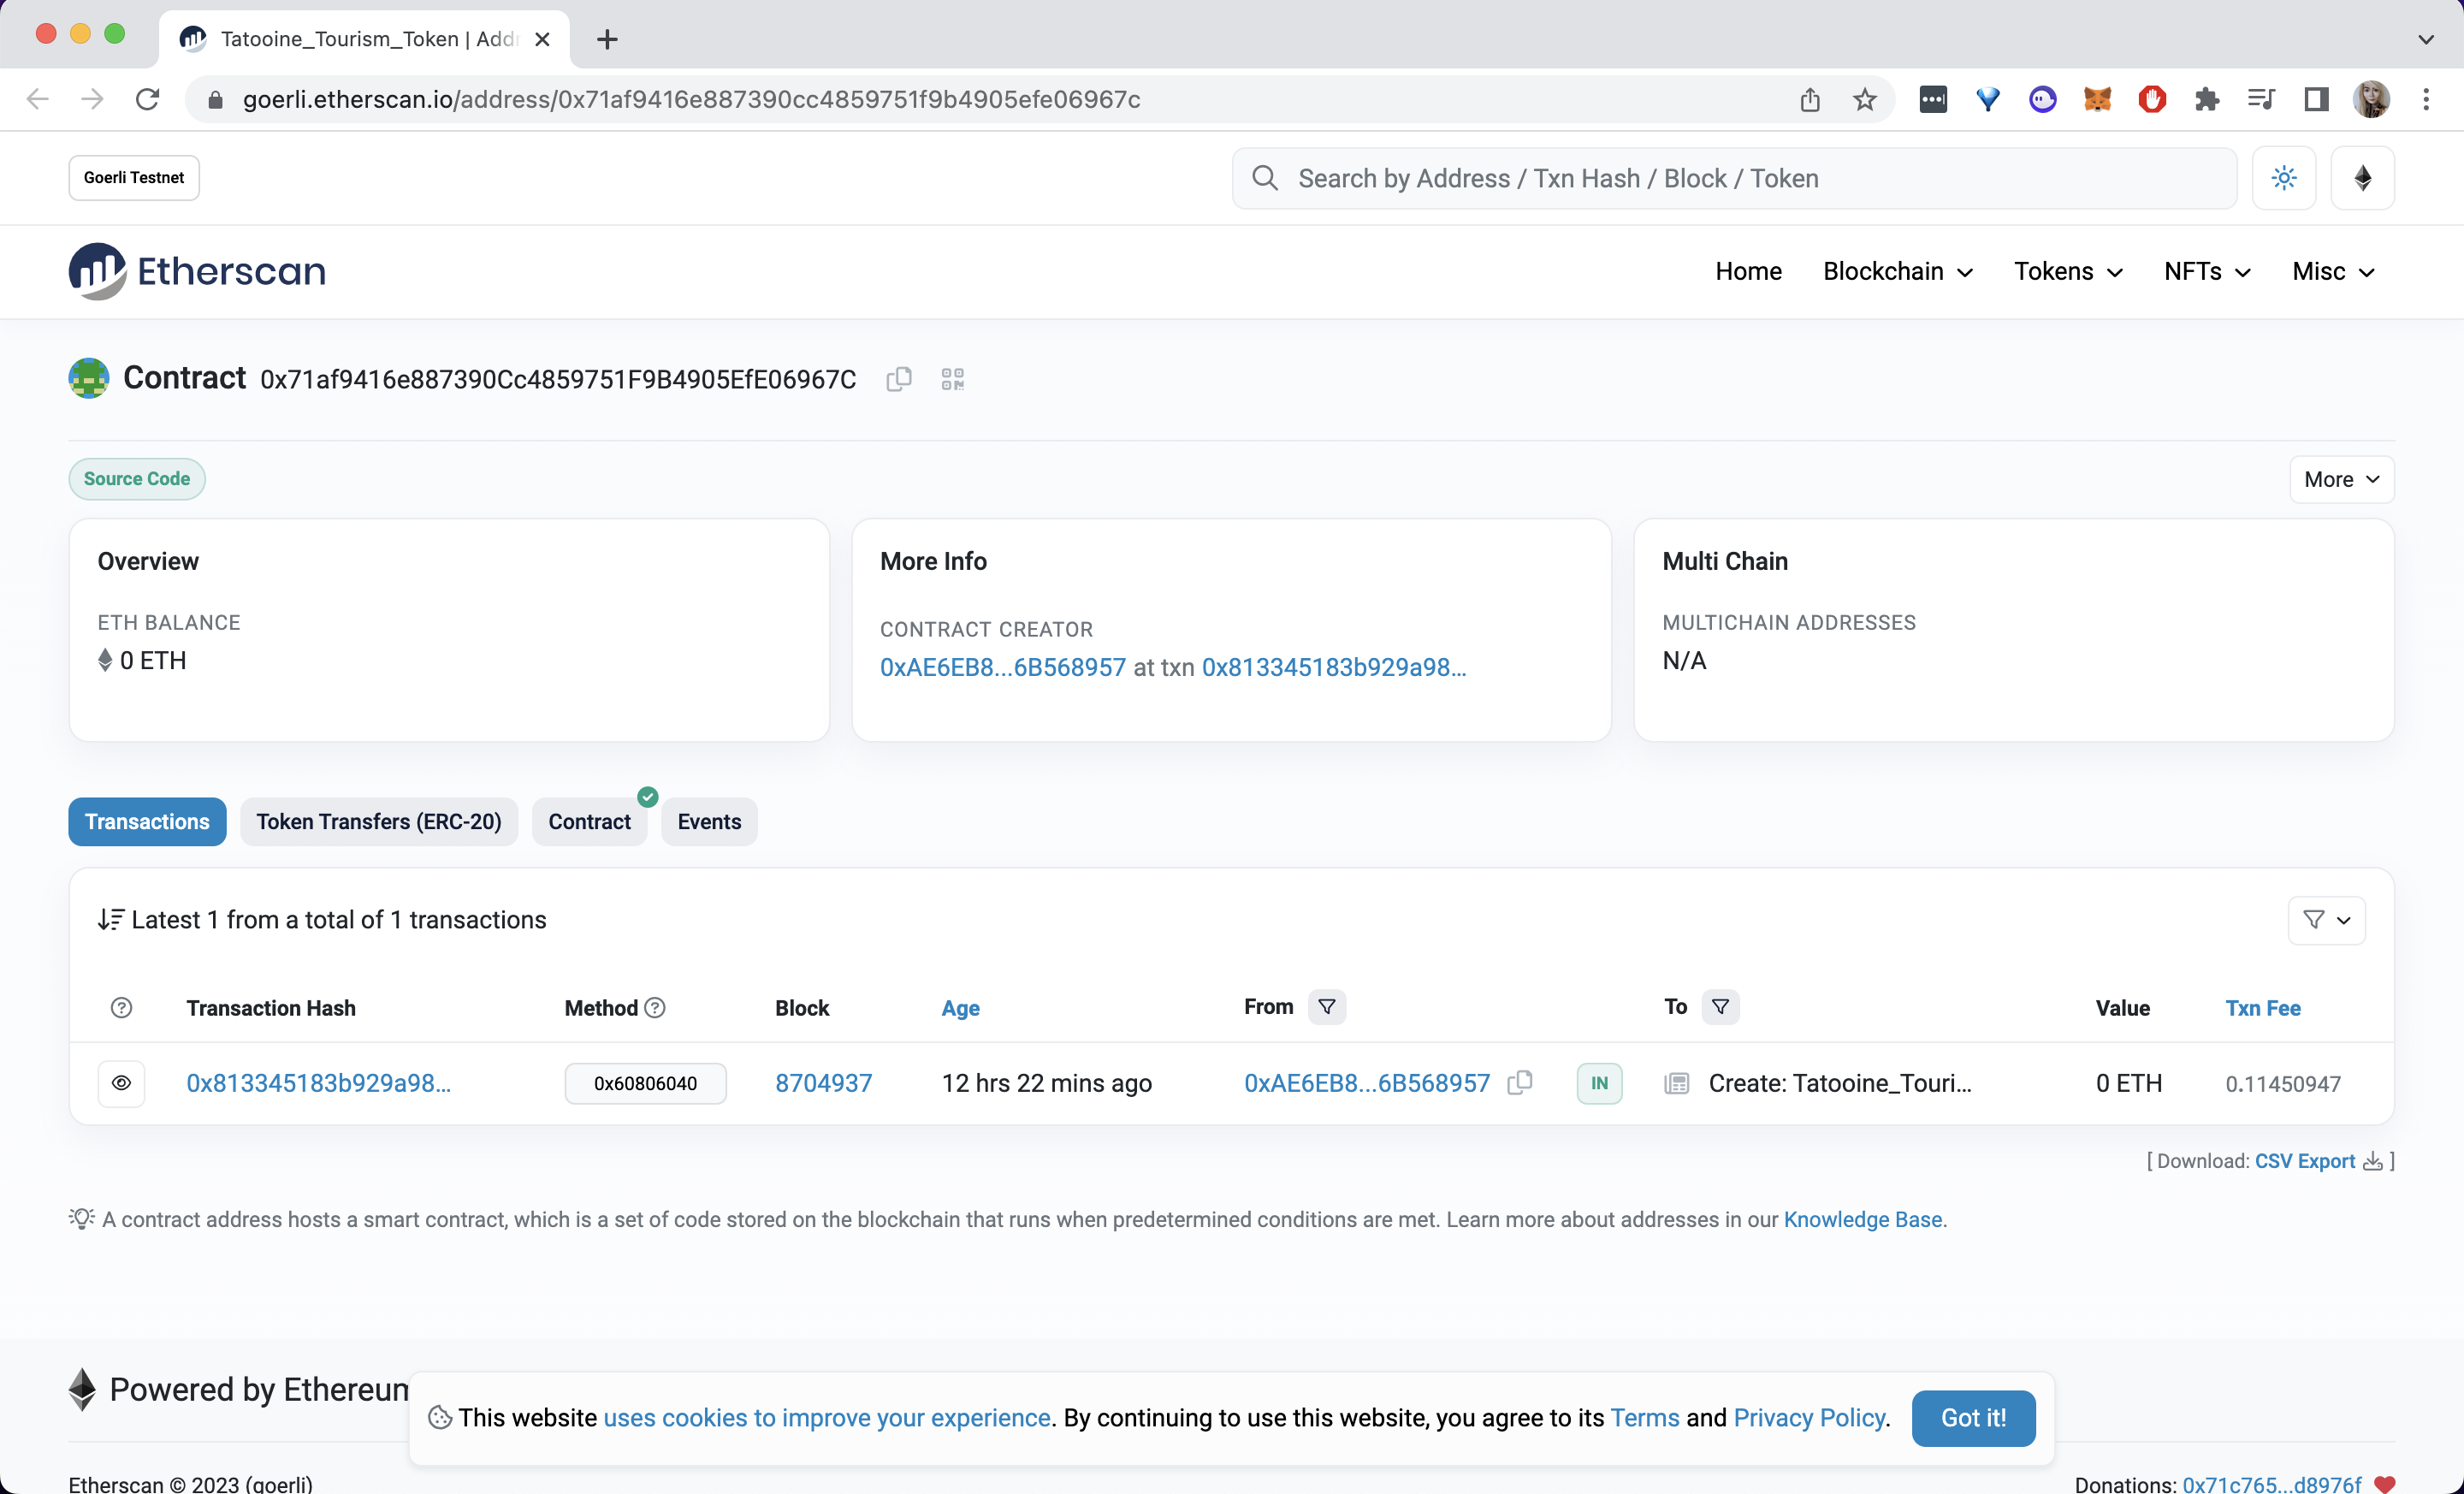Copy the contract address to clipboard
The width and height of the screenshot is (2464, 1494).
click(x=898, y=379)
